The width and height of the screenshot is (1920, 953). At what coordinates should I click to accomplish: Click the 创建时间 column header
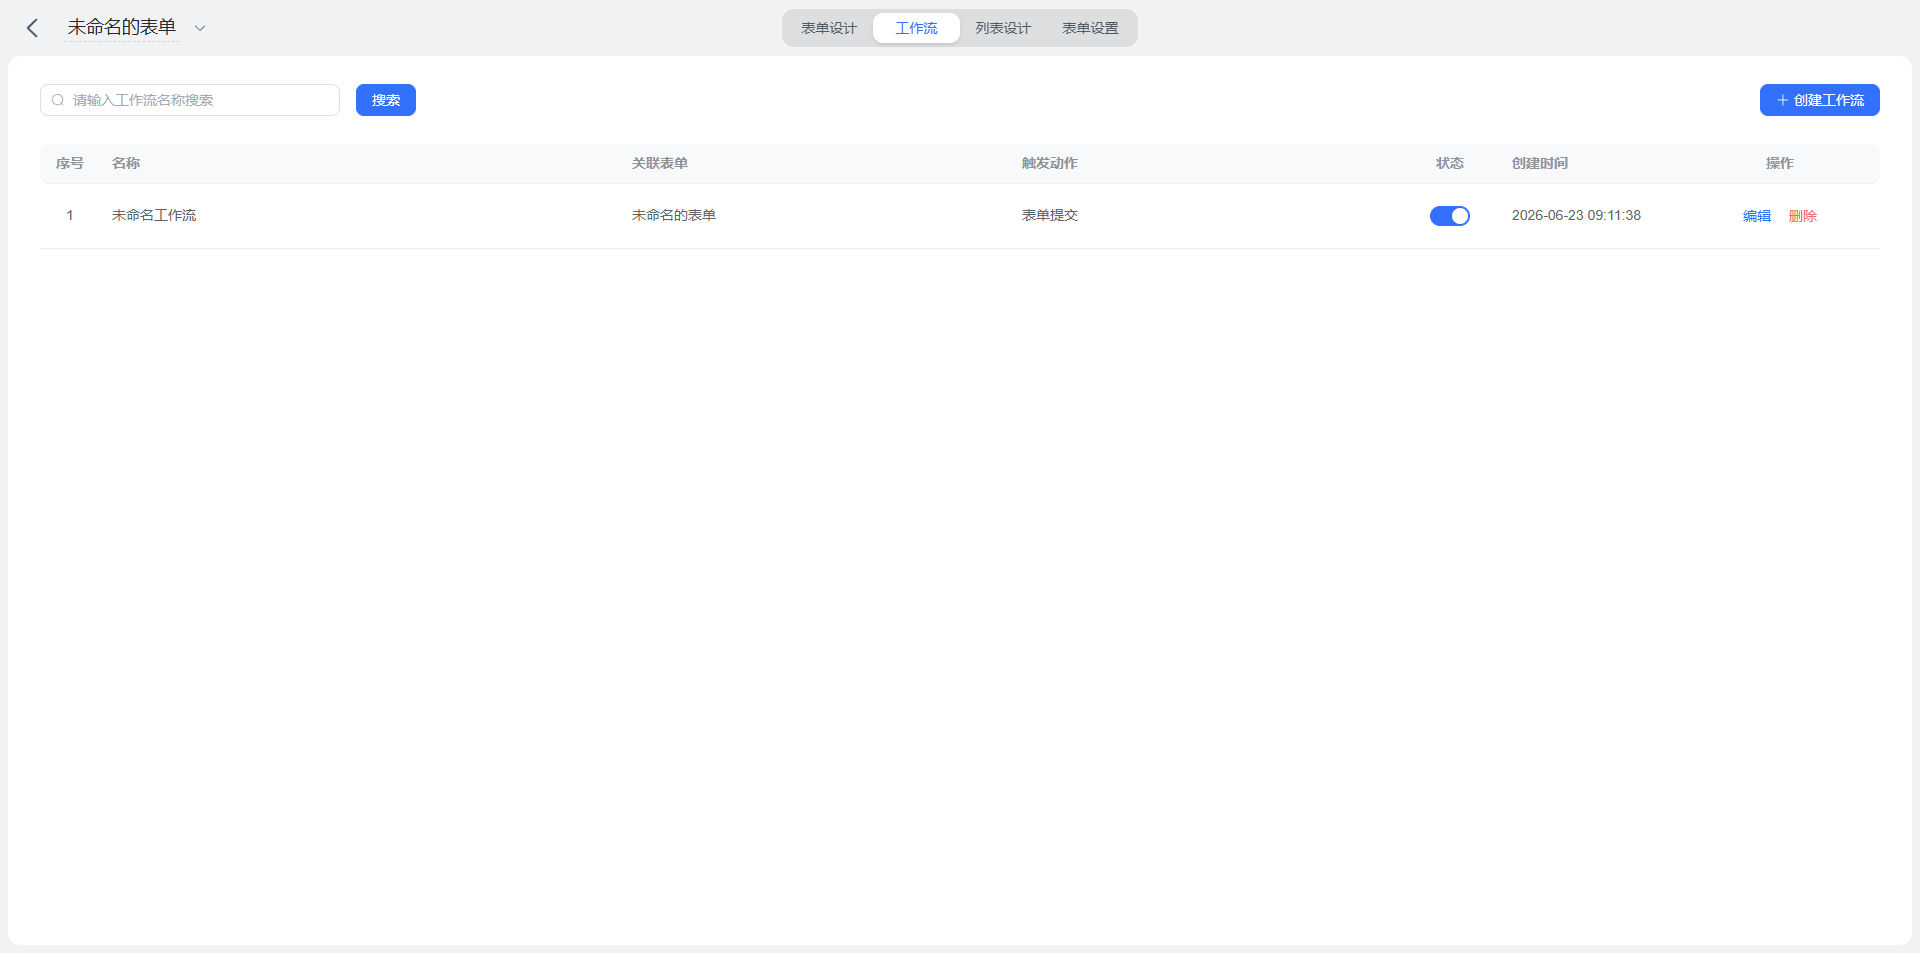[x=1540, y=163]
